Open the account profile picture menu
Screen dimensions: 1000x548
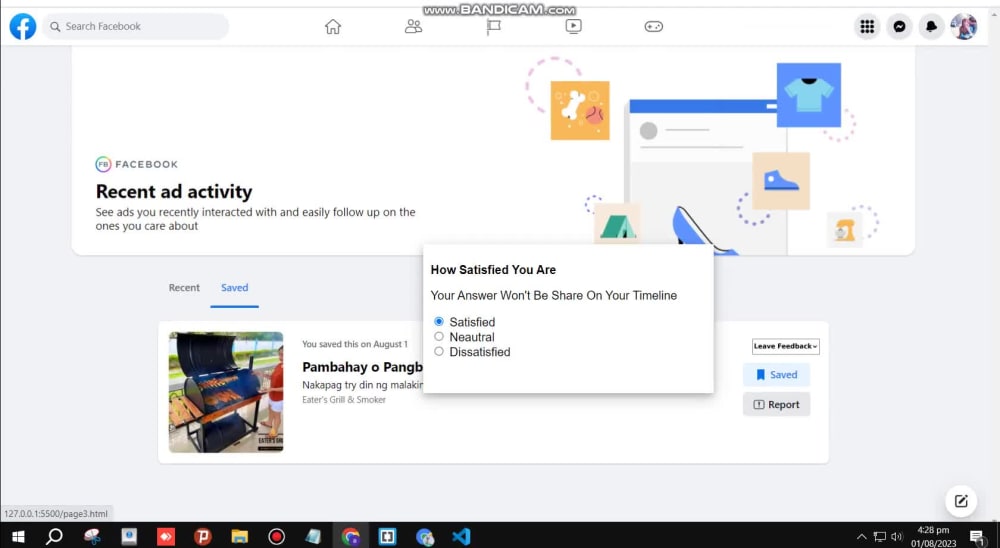pos(964,26)
